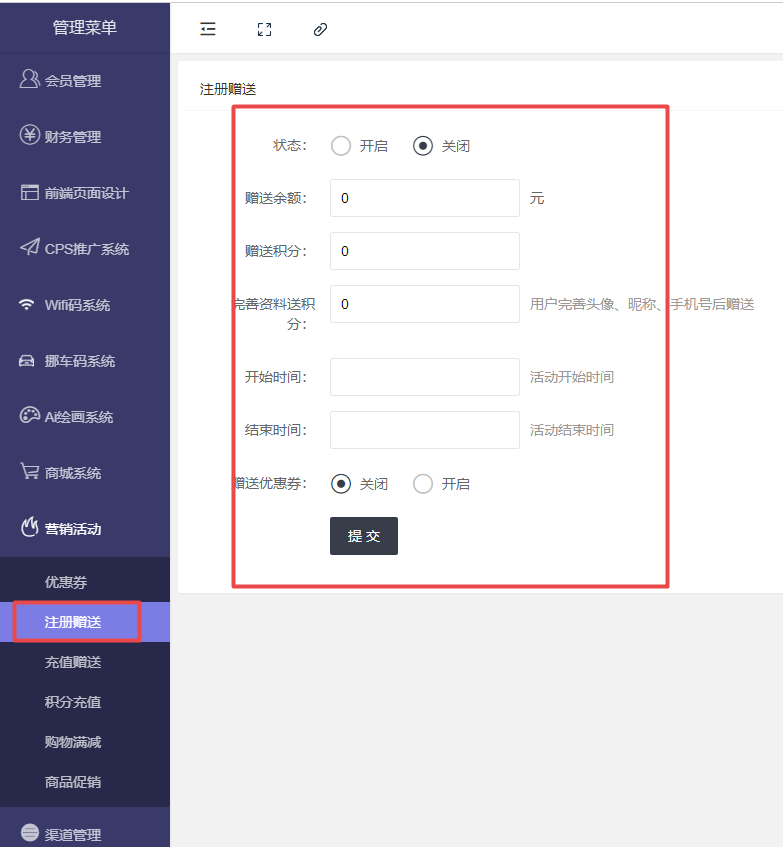
Task: Set 赠送优惠券 to 关闭
Action: pyautogui.click(x=341, y=483)
